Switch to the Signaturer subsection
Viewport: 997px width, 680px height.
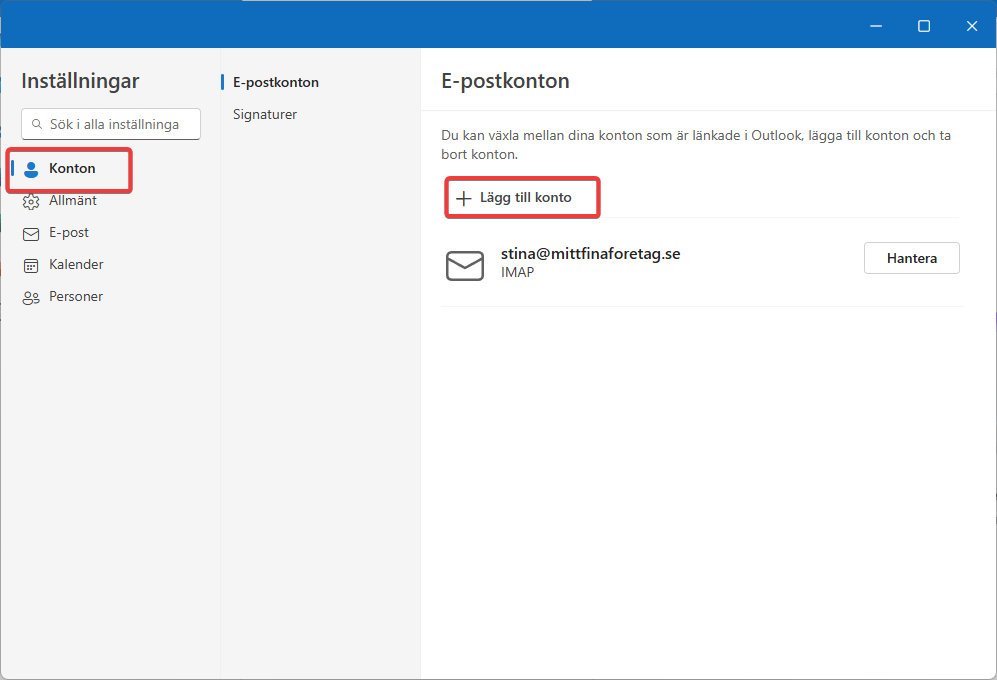click(265, 114)
